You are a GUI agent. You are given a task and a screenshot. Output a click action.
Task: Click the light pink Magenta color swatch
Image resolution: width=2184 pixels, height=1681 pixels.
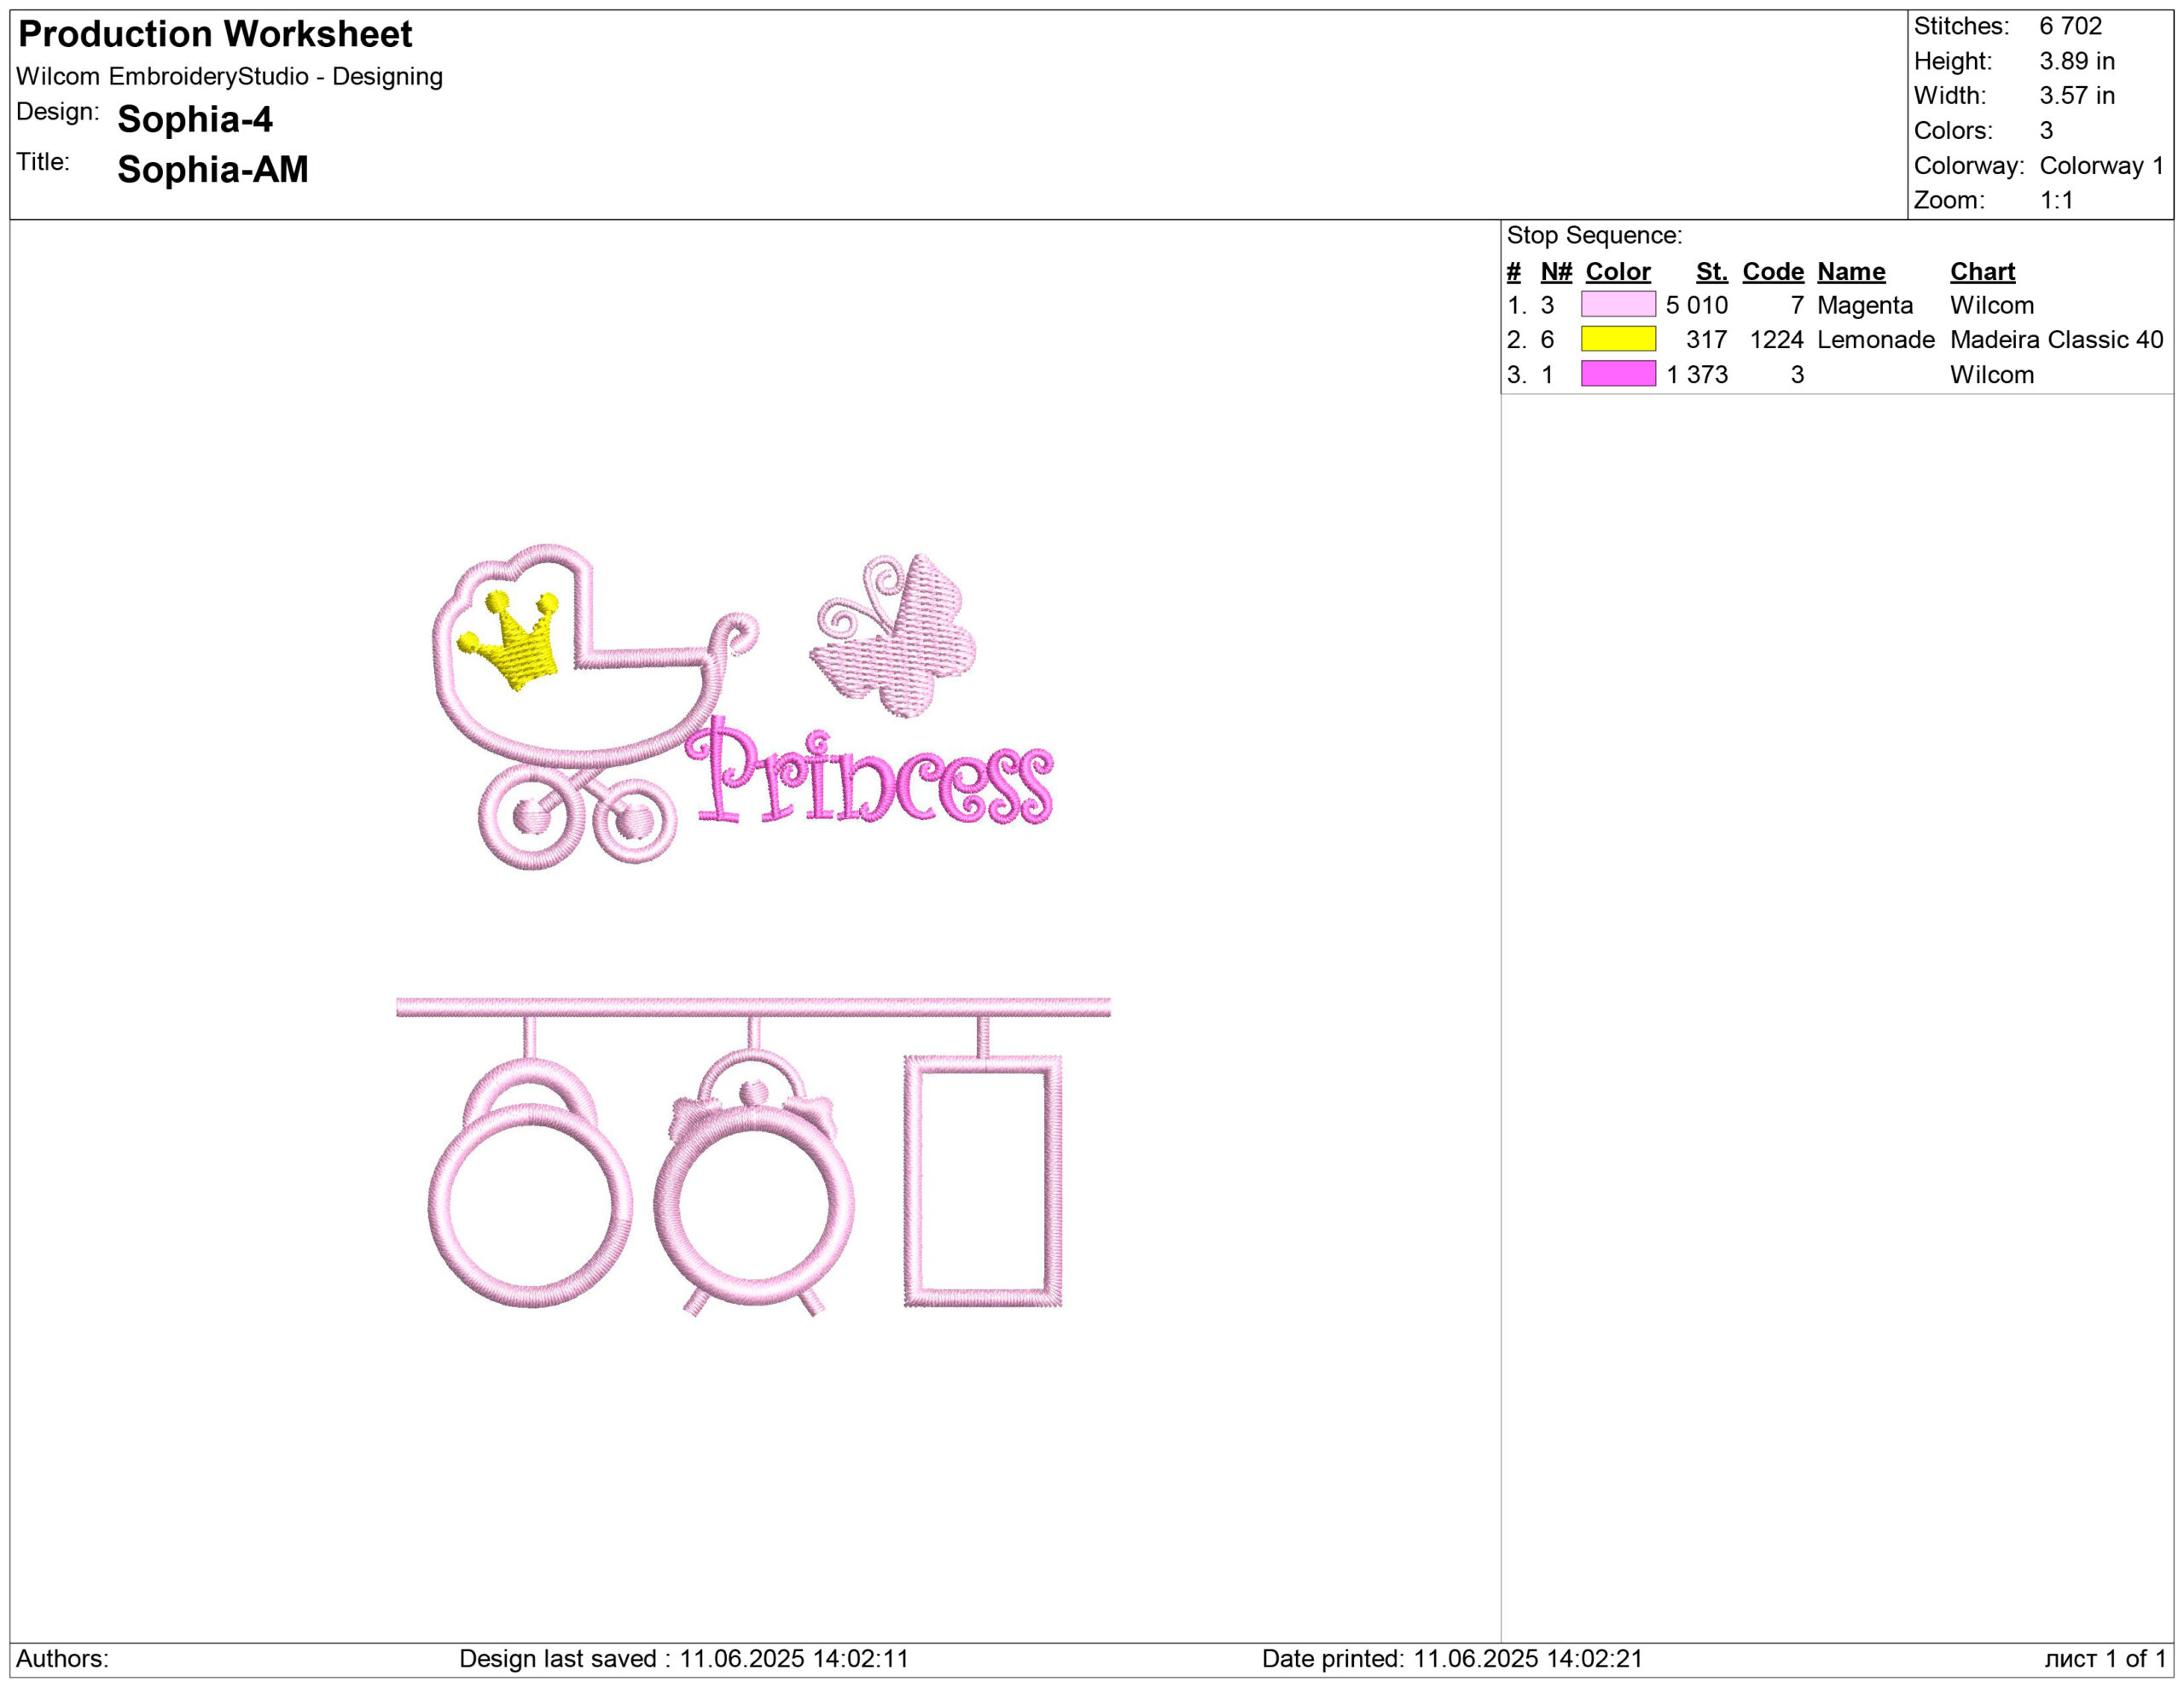point(1617,304)
